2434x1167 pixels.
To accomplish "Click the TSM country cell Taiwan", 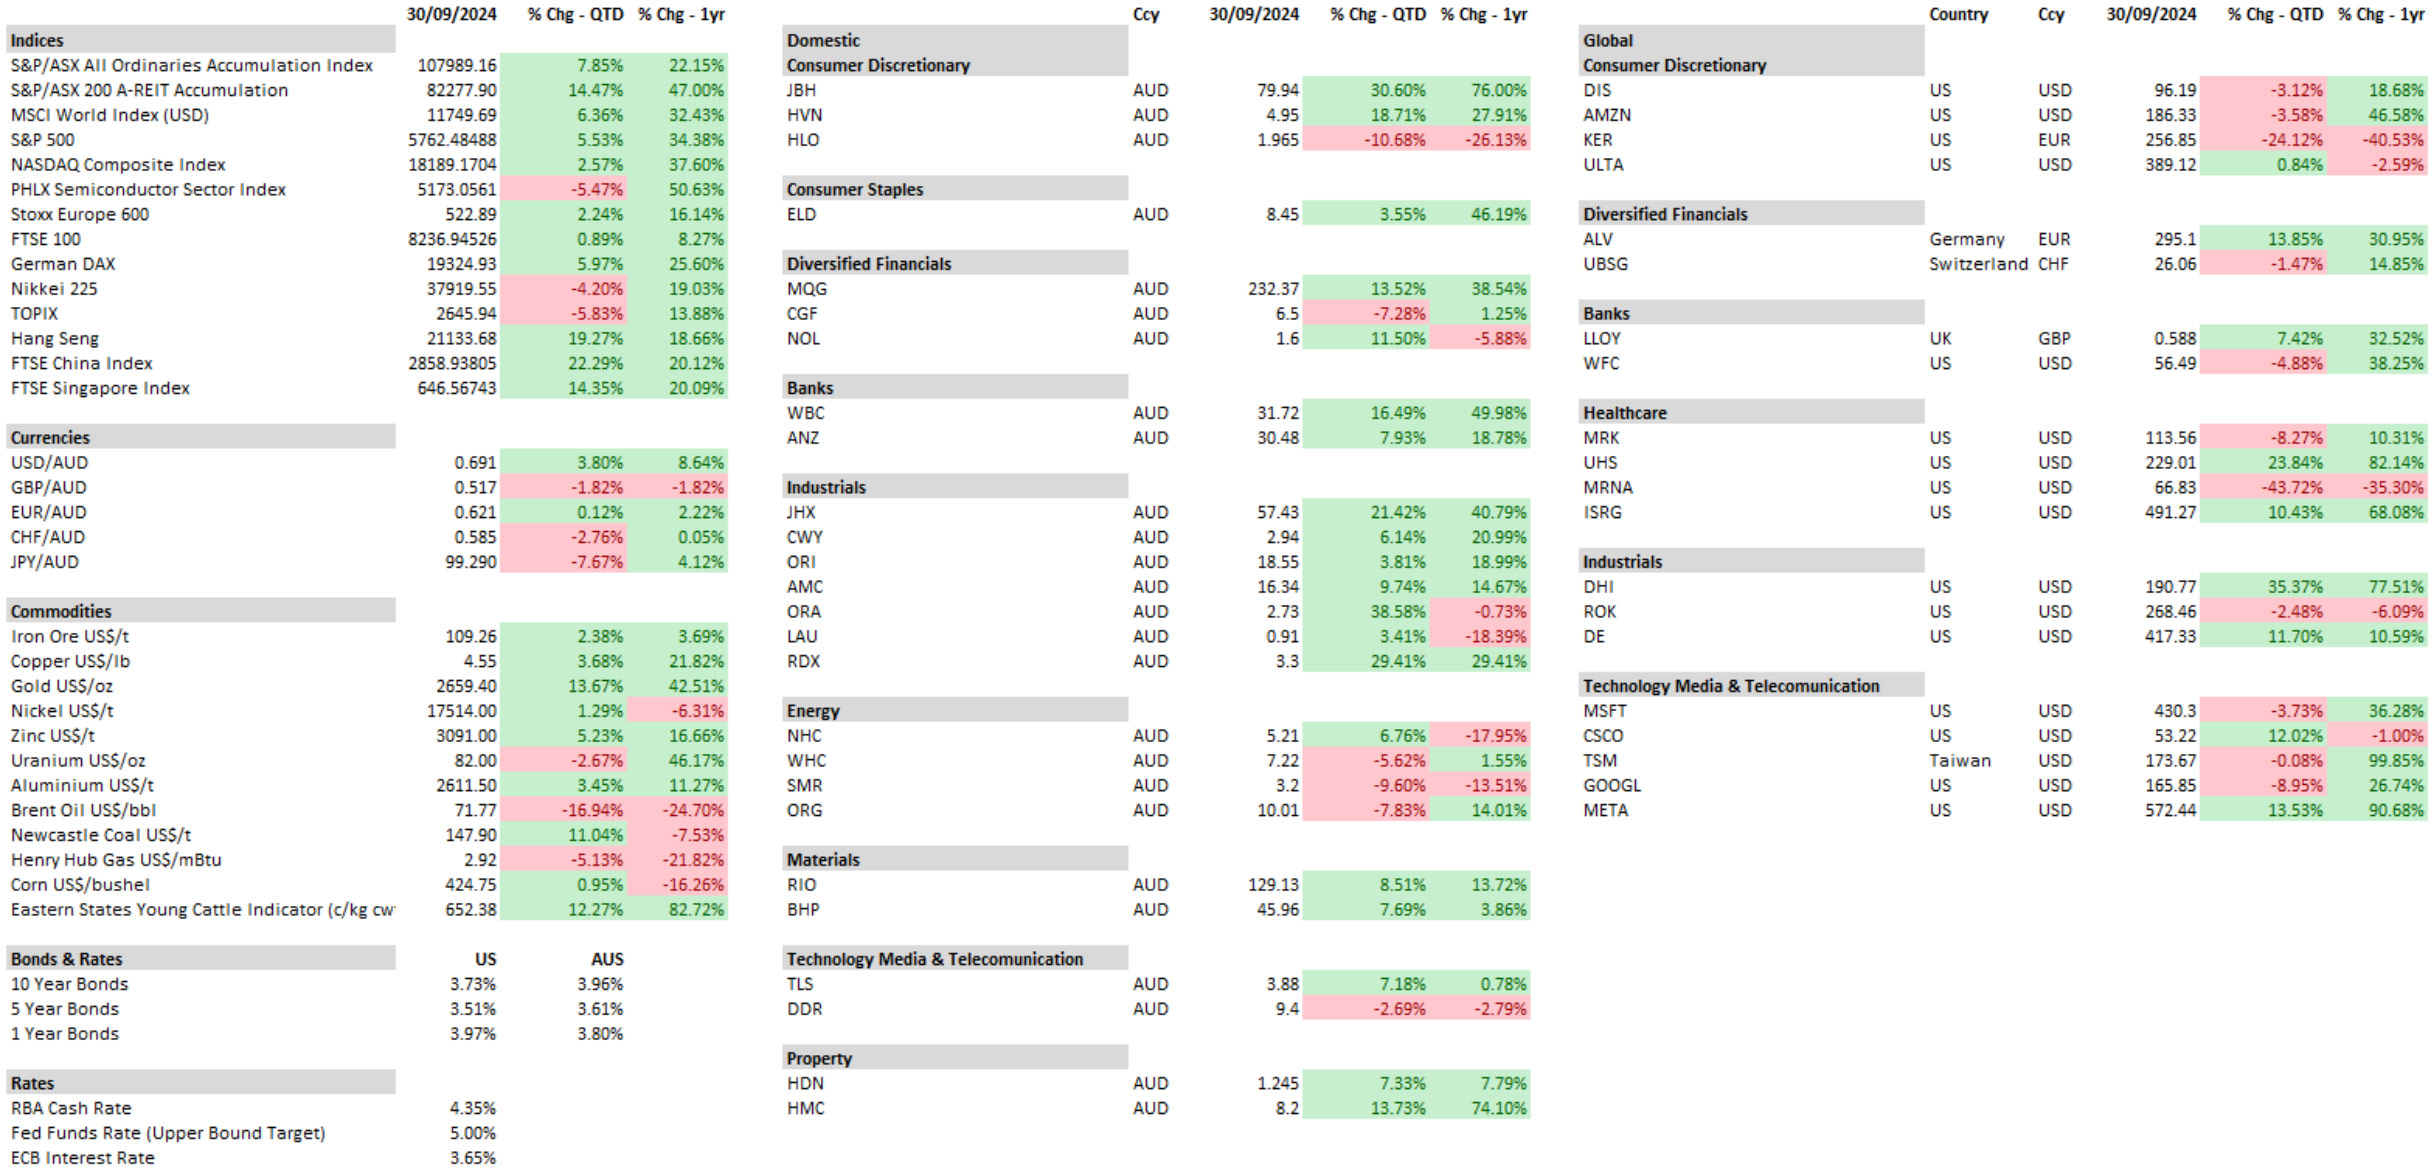I will click(x=1959, y=761).
